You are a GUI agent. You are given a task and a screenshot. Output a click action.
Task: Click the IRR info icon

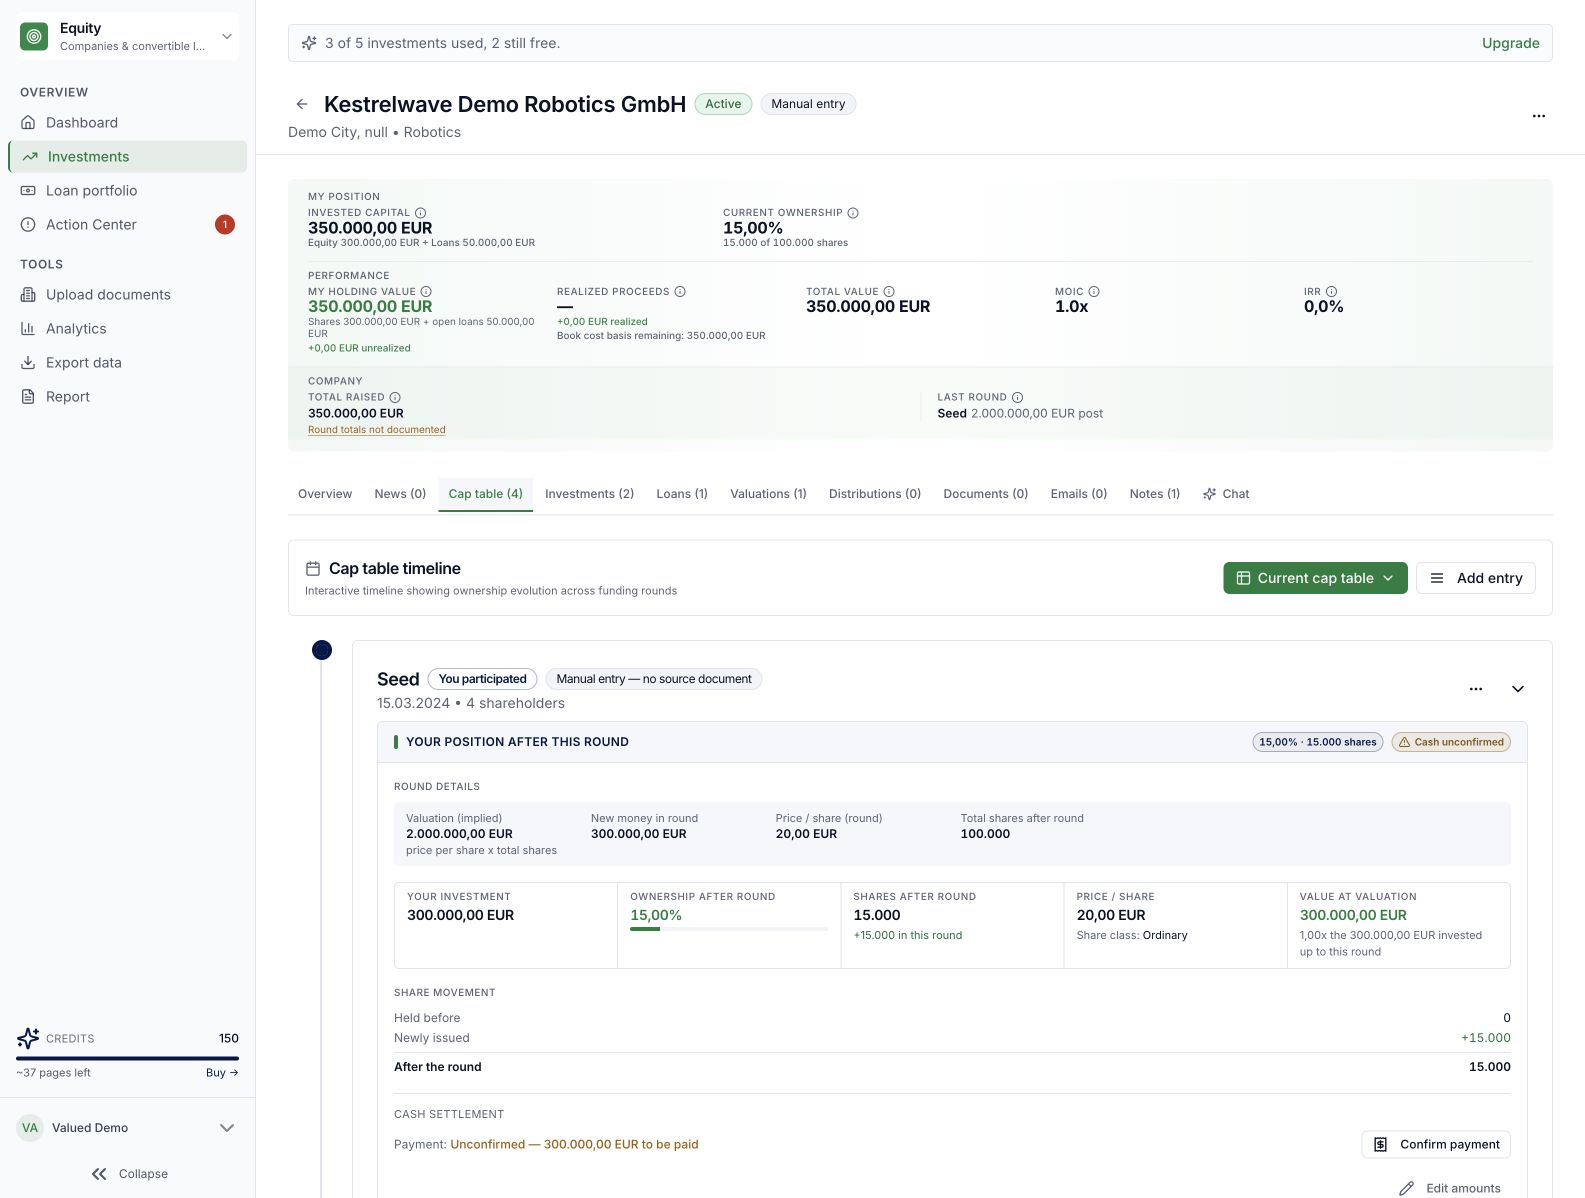(1331, 292)
